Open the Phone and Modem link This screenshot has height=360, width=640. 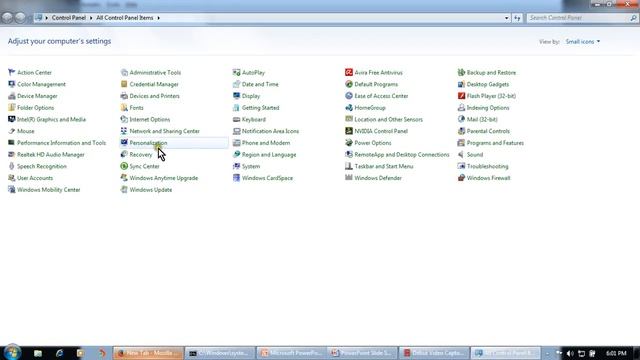click(x=266, y=143)
